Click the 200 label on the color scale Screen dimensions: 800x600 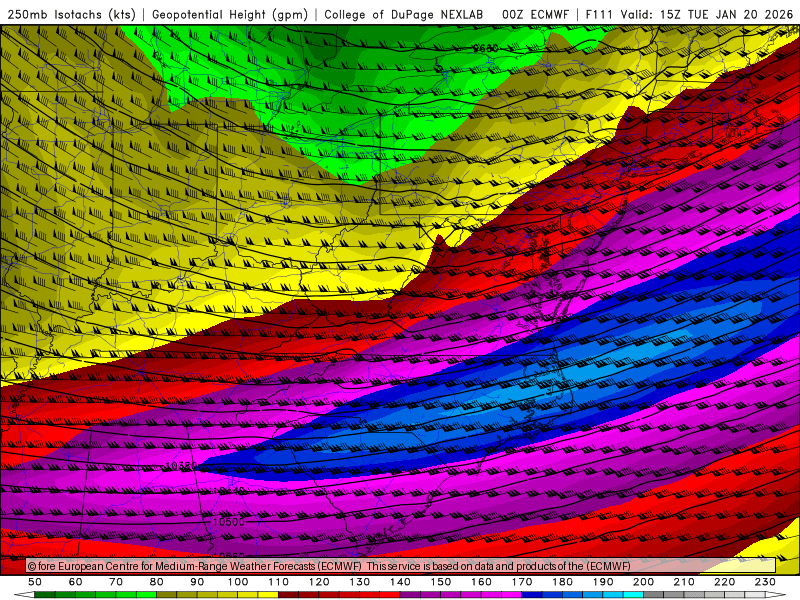coord(643,582)
